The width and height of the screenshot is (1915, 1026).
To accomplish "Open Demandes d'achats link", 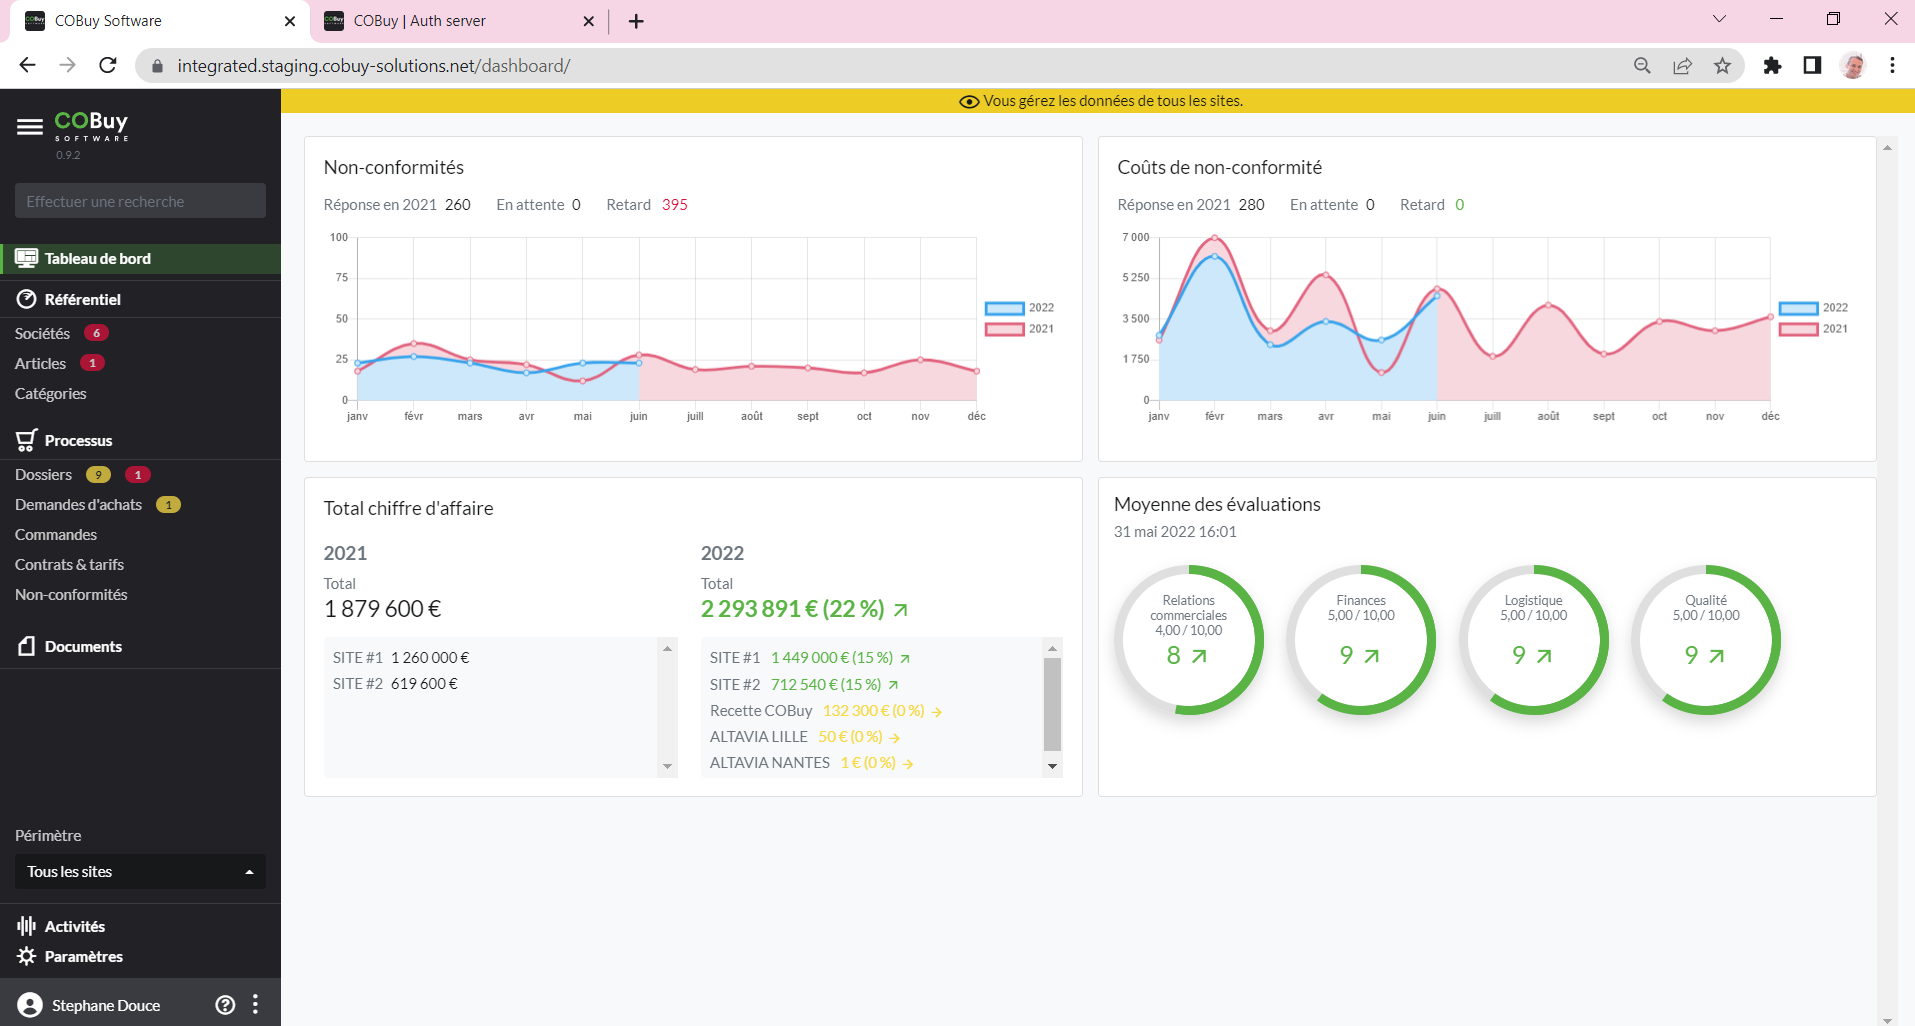I will click(x=78, y=505).
